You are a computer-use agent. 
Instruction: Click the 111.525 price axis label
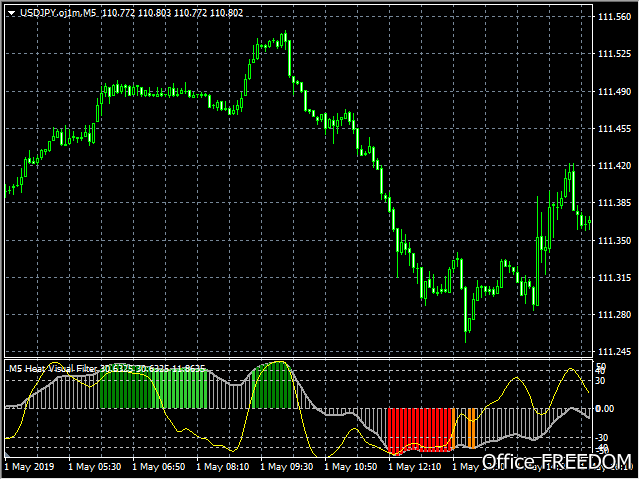click(614, 54)
